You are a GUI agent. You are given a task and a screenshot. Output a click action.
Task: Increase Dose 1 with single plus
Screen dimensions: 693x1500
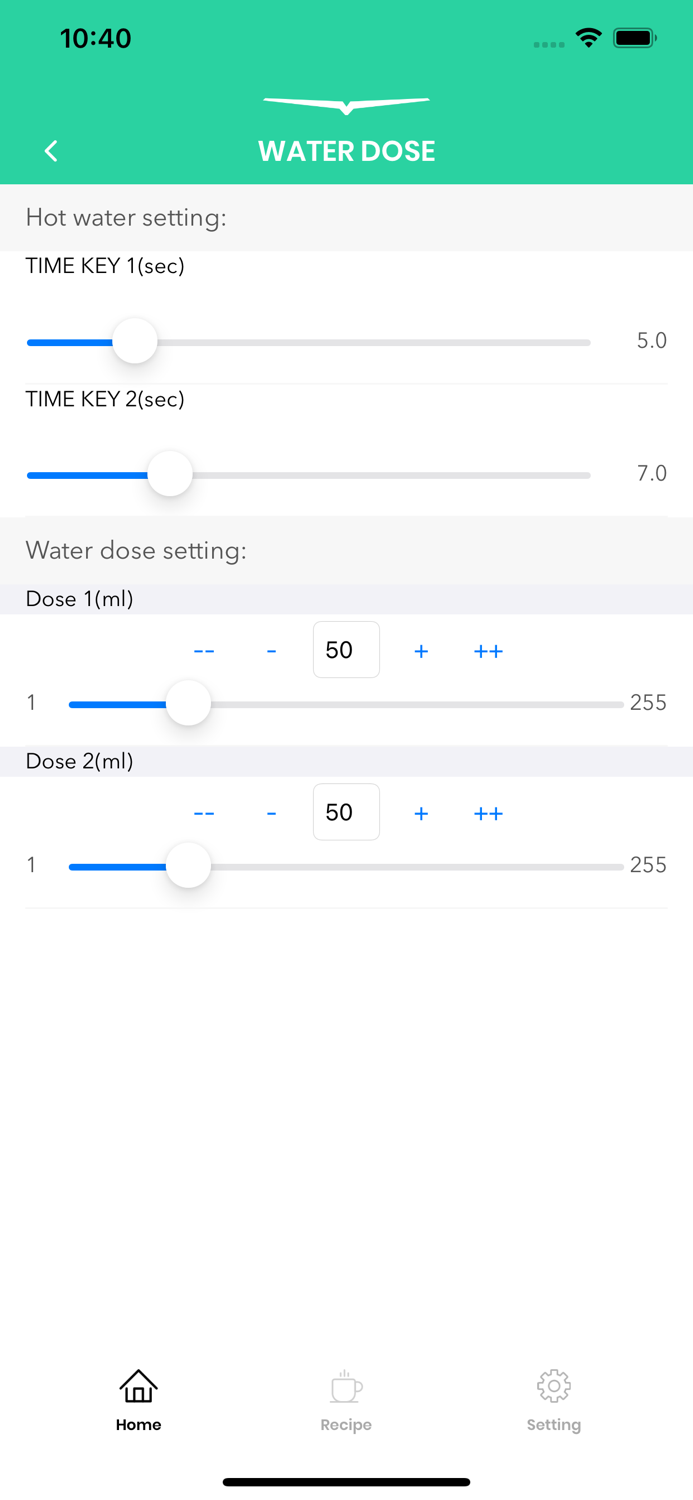(421, 651)
